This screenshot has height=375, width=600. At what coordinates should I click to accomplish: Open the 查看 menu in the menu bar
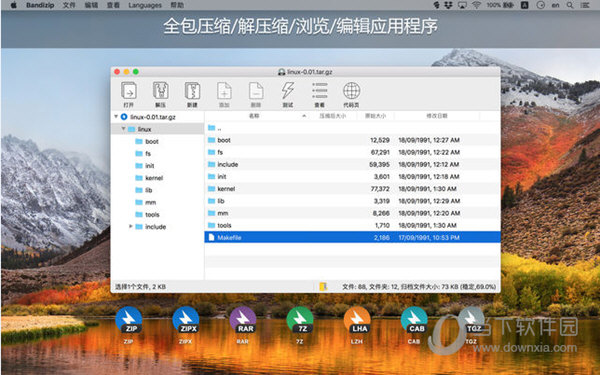(x=113, y=5)
